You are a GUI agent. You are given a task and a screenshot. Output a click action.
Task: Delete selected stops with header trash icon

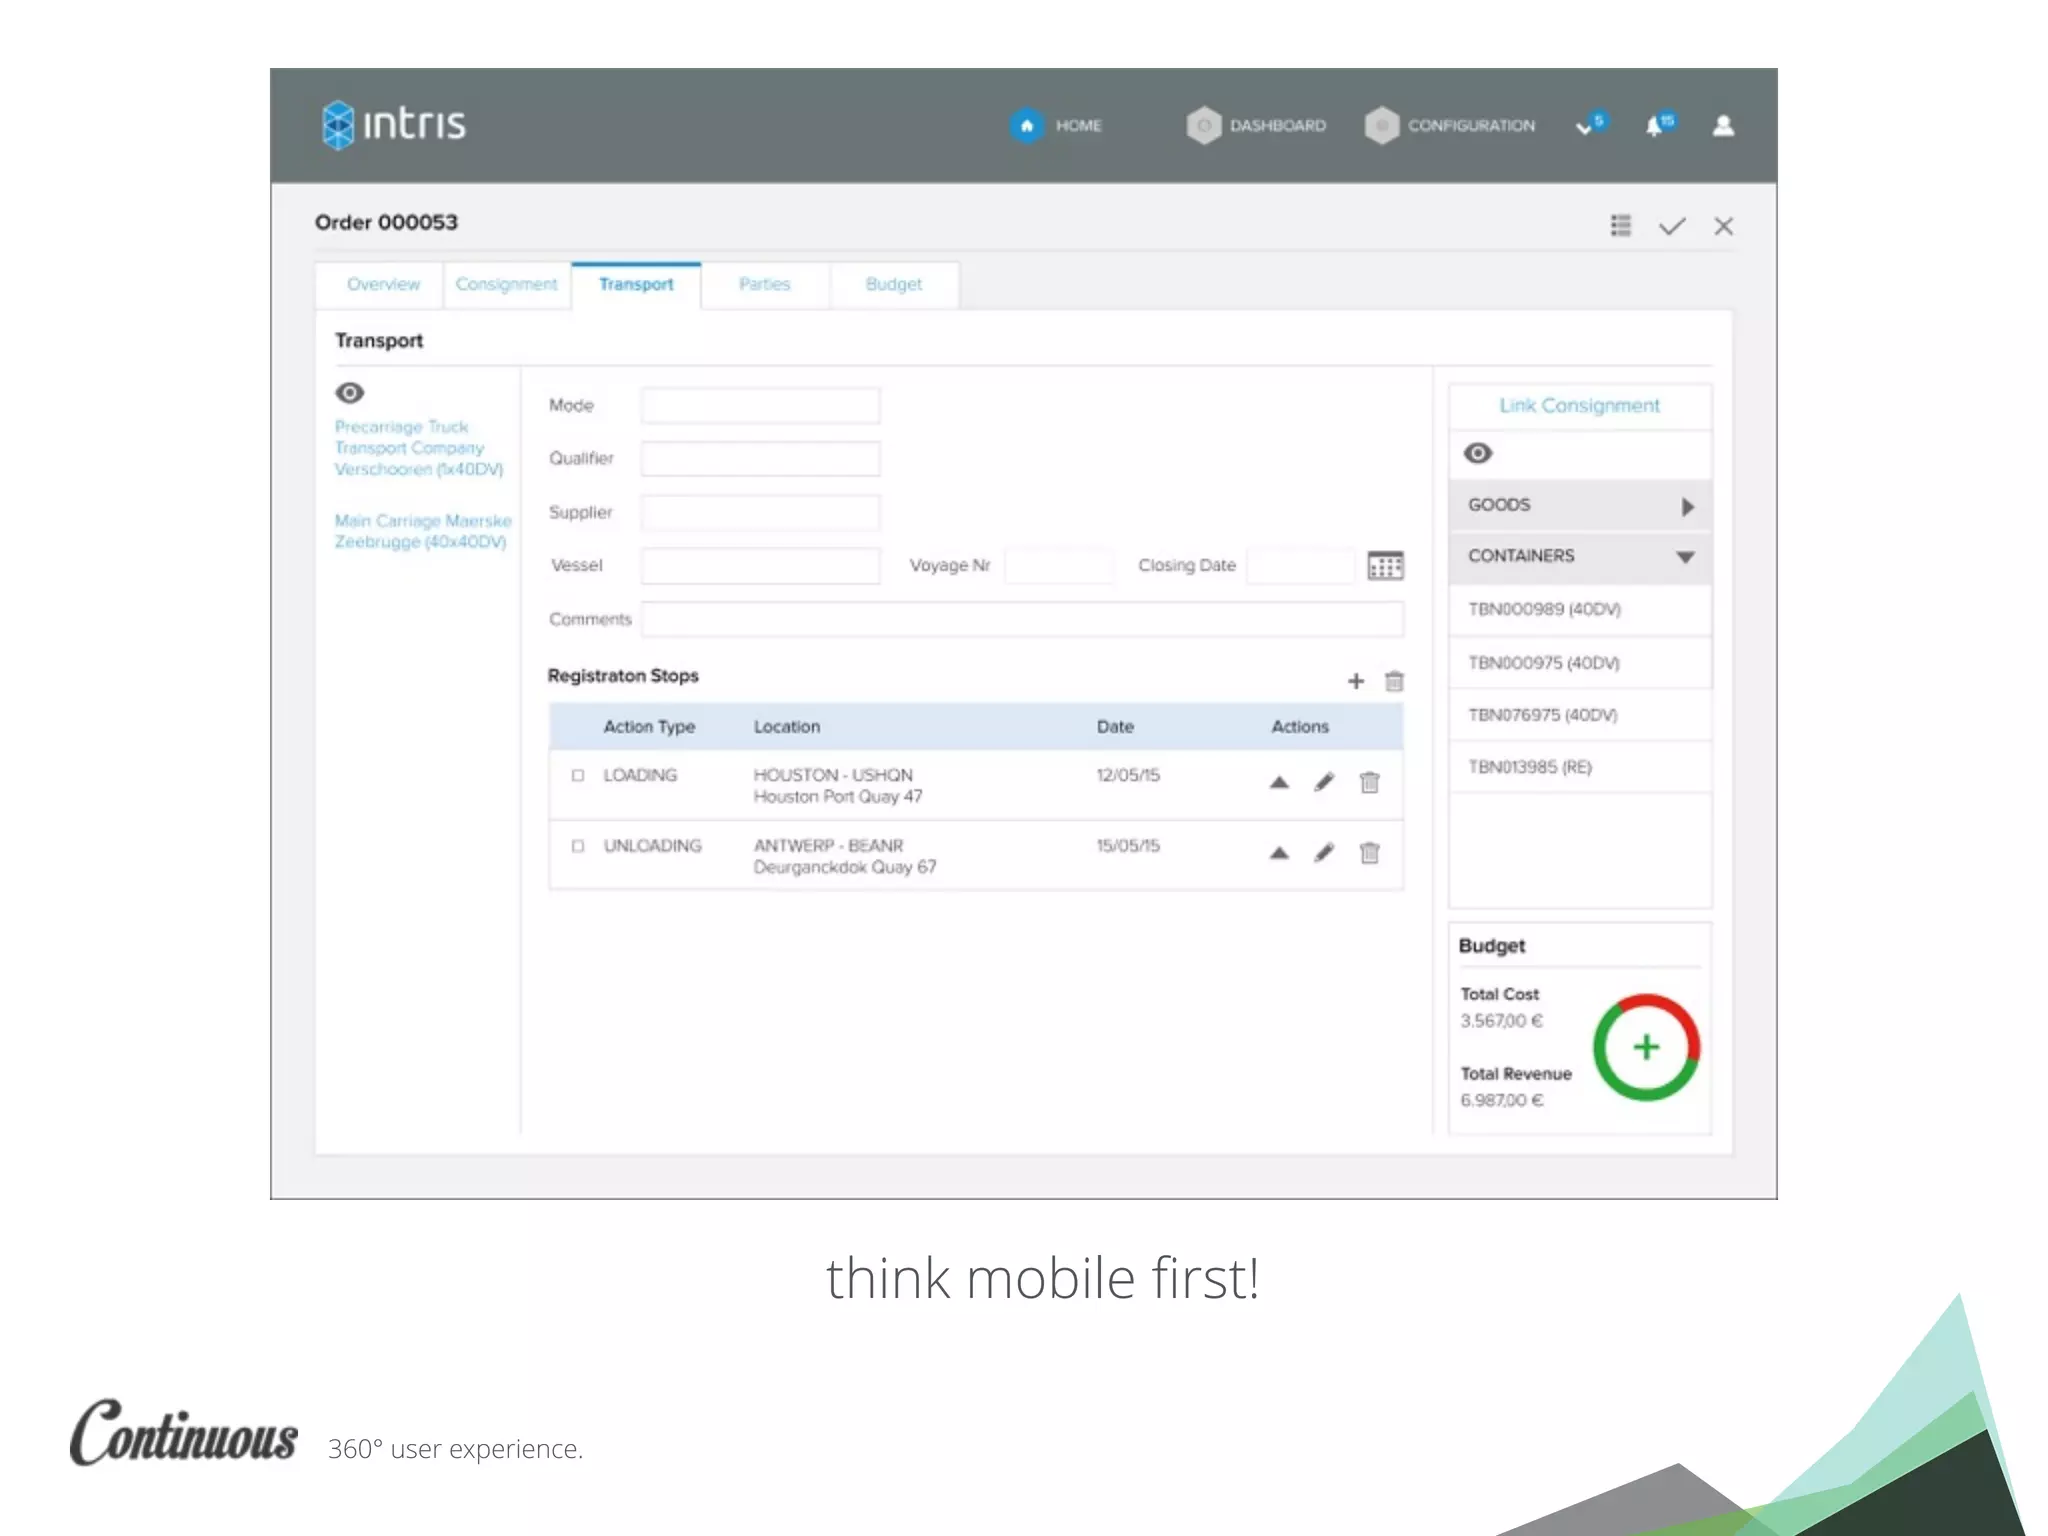point(1394,681)
